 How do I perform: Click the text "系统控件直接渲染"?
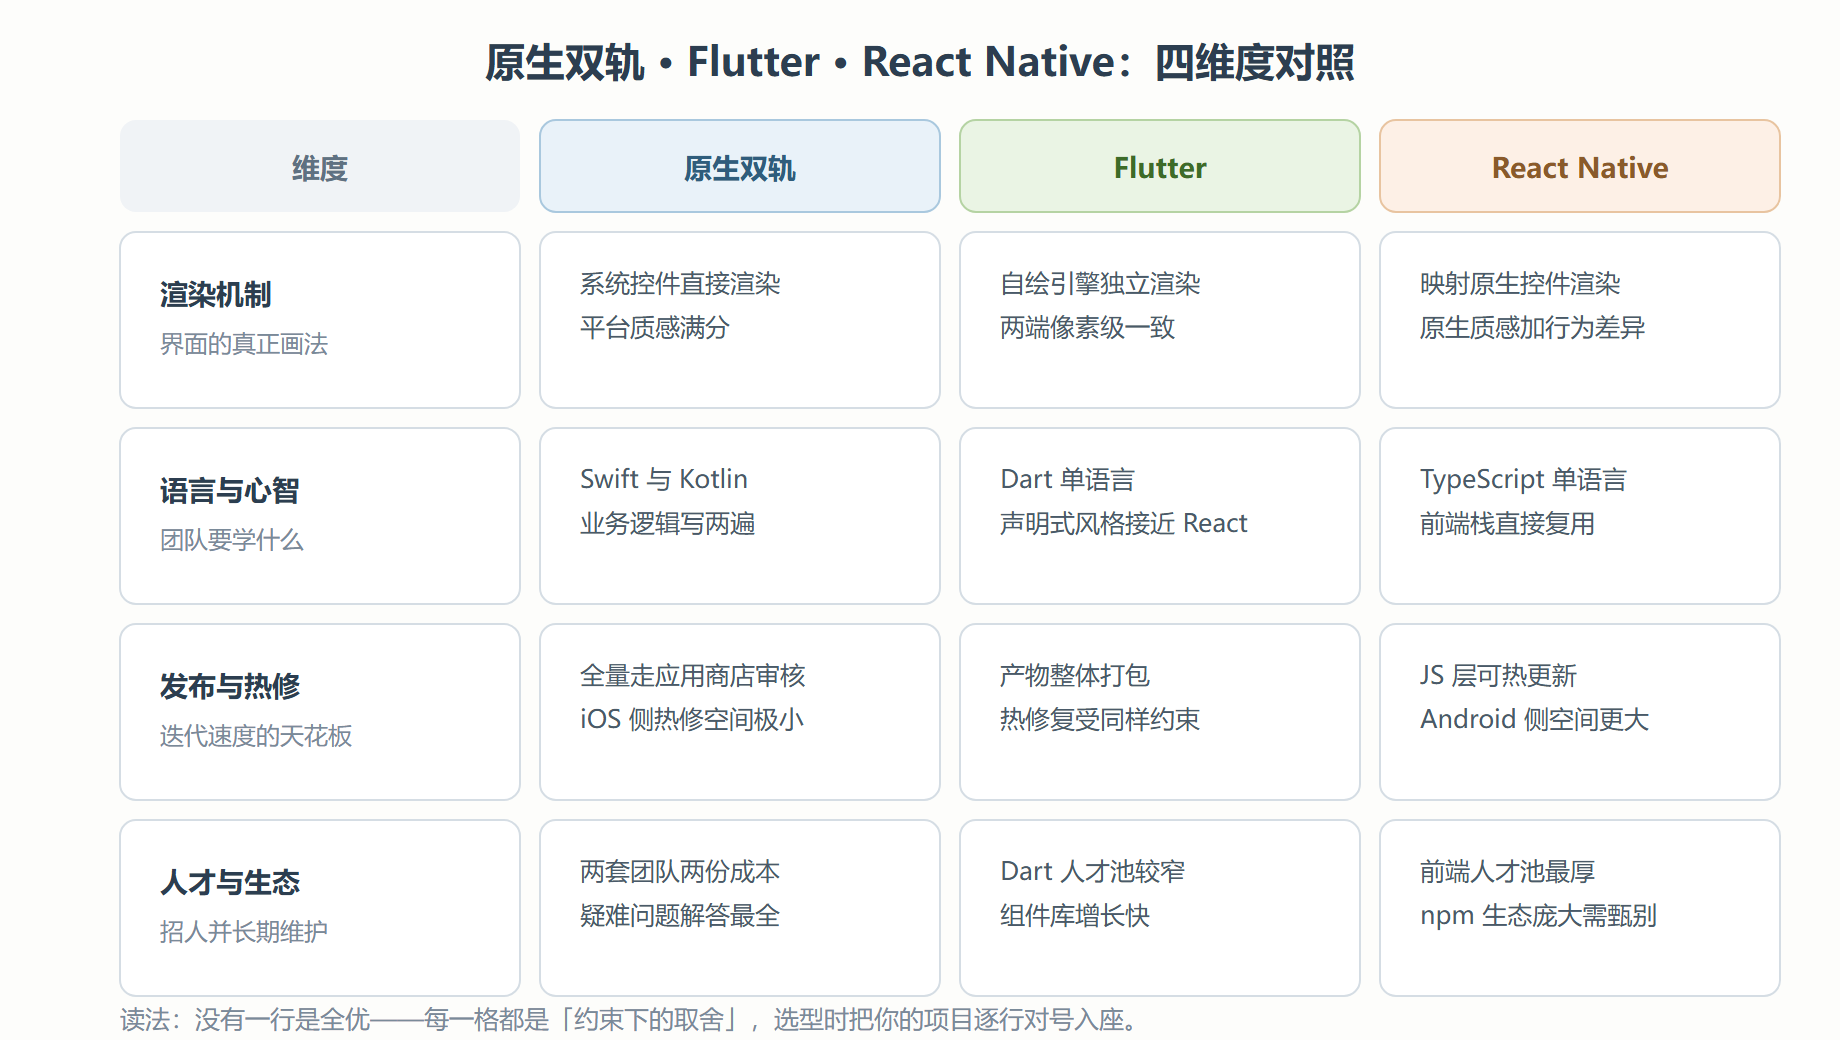[x=680, y=284]
